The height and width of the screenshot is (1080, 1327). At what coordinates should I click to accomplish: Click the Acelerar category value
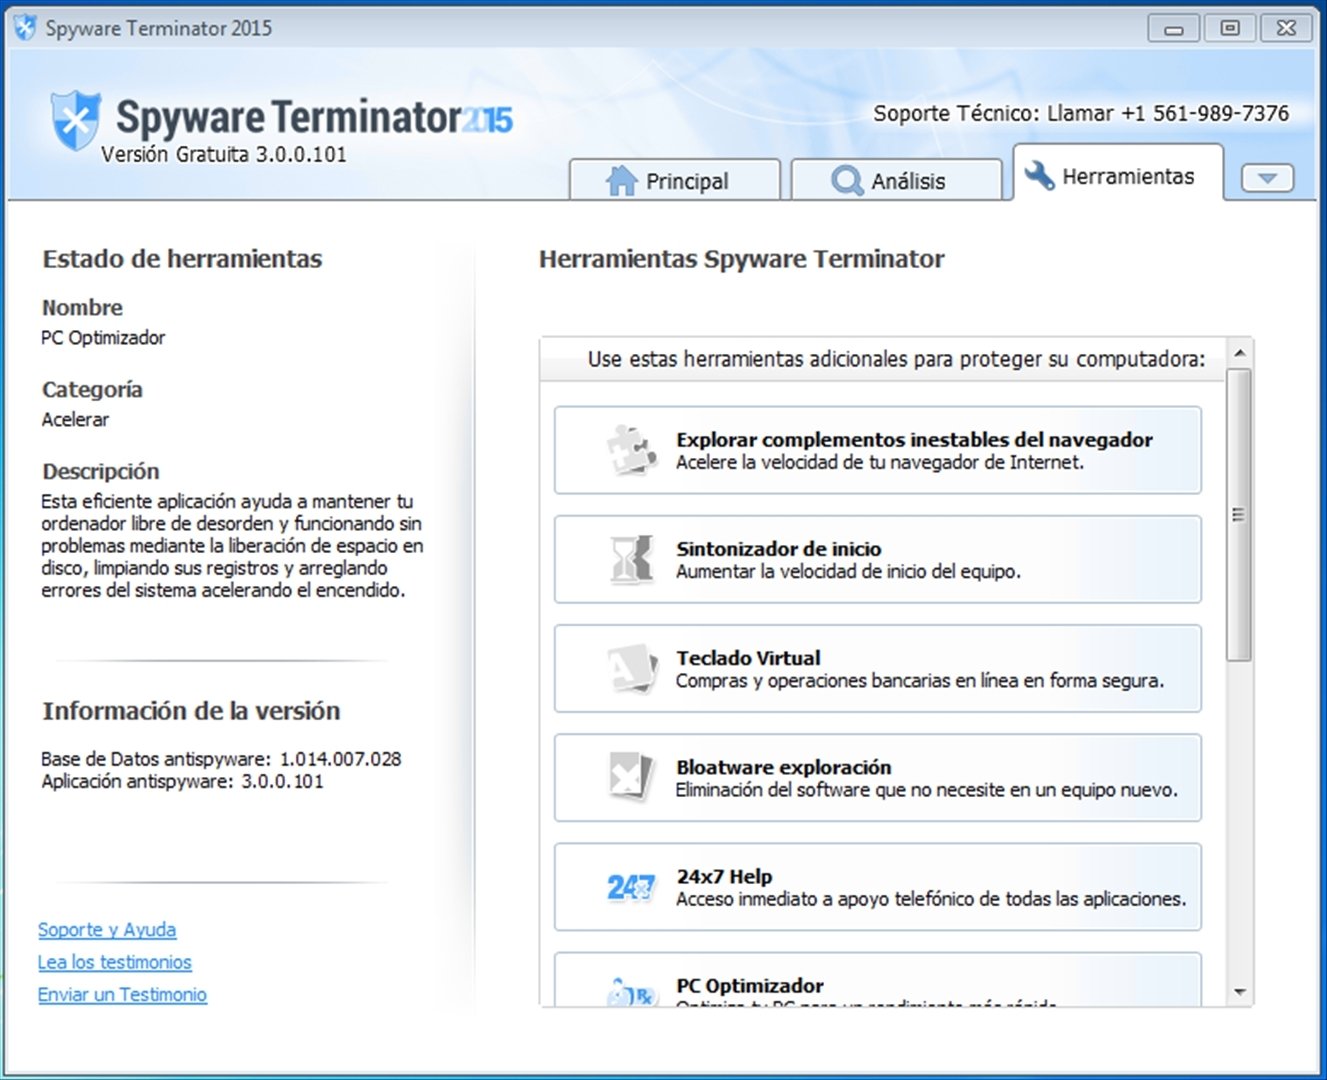75,420
